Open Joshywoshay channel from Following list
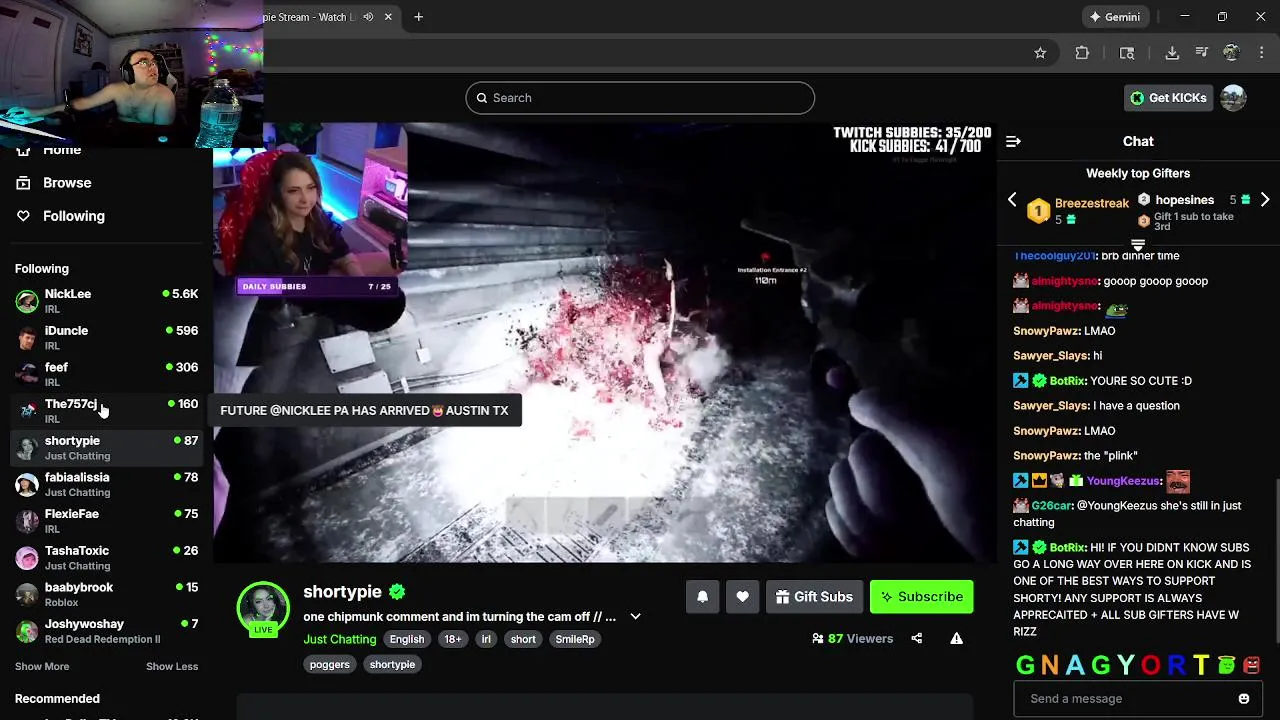Screen dimensions: 1280x720 (x=106, y=630)
